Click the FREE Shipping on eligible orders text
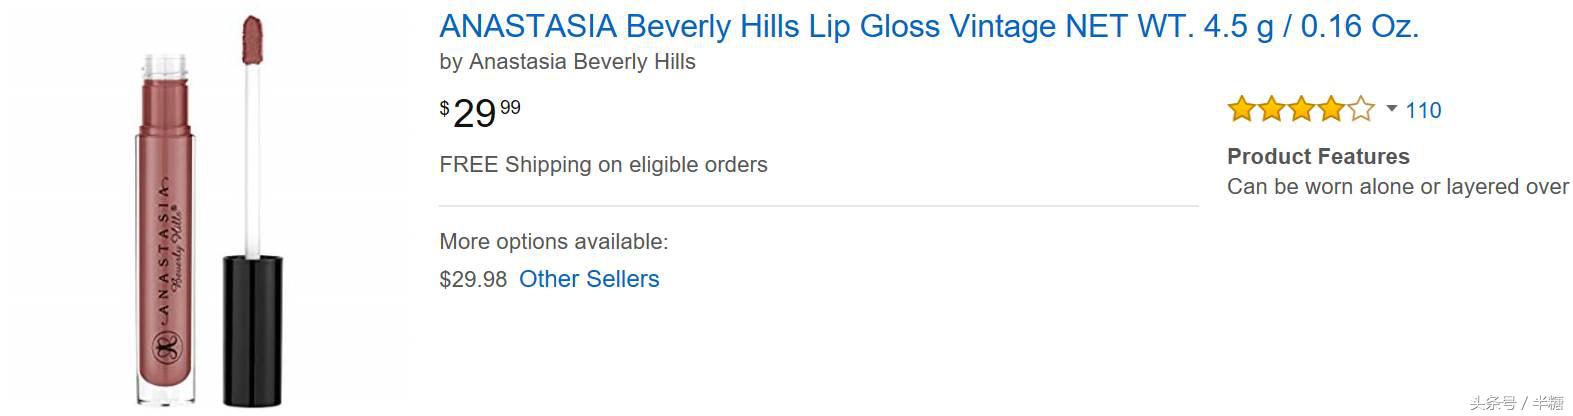 tap(603, 165)
